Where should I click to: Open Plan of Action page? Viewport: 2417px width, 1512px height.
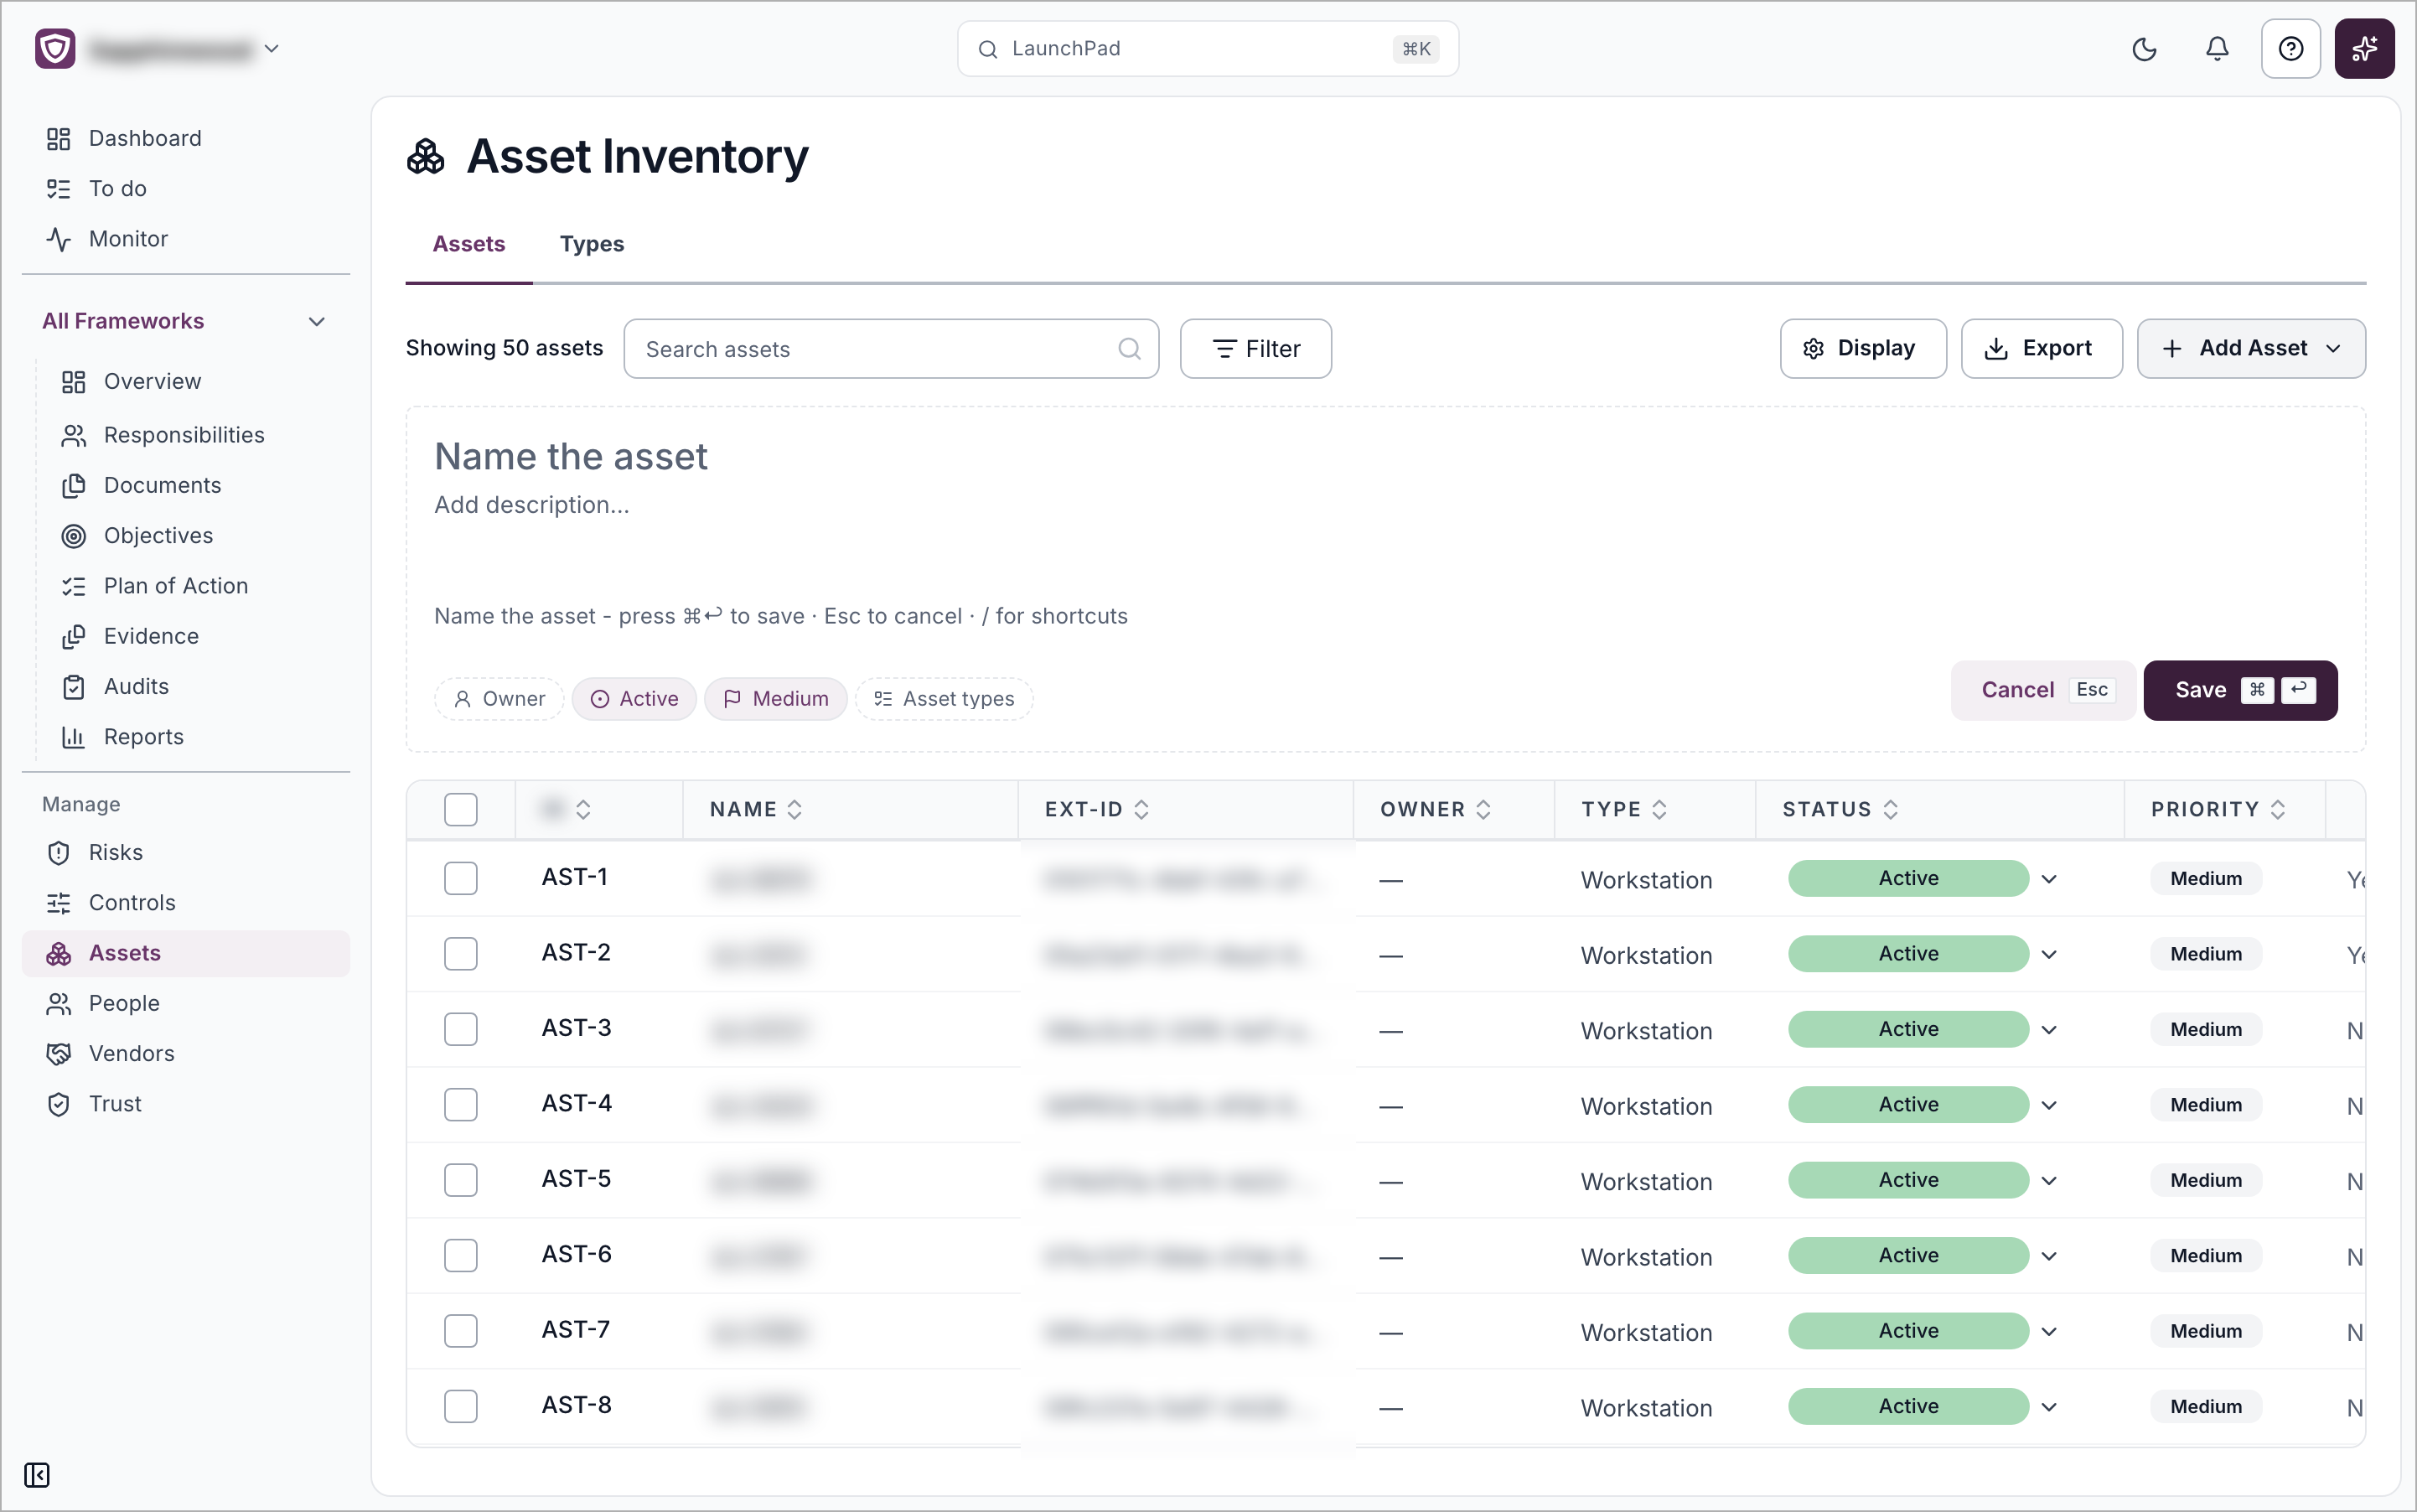click(155, 586)
